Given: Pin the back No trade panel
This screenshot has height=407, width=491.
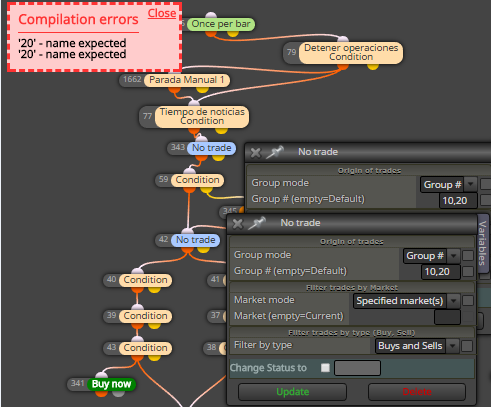Looking at the screenshot, I should 275,152.
